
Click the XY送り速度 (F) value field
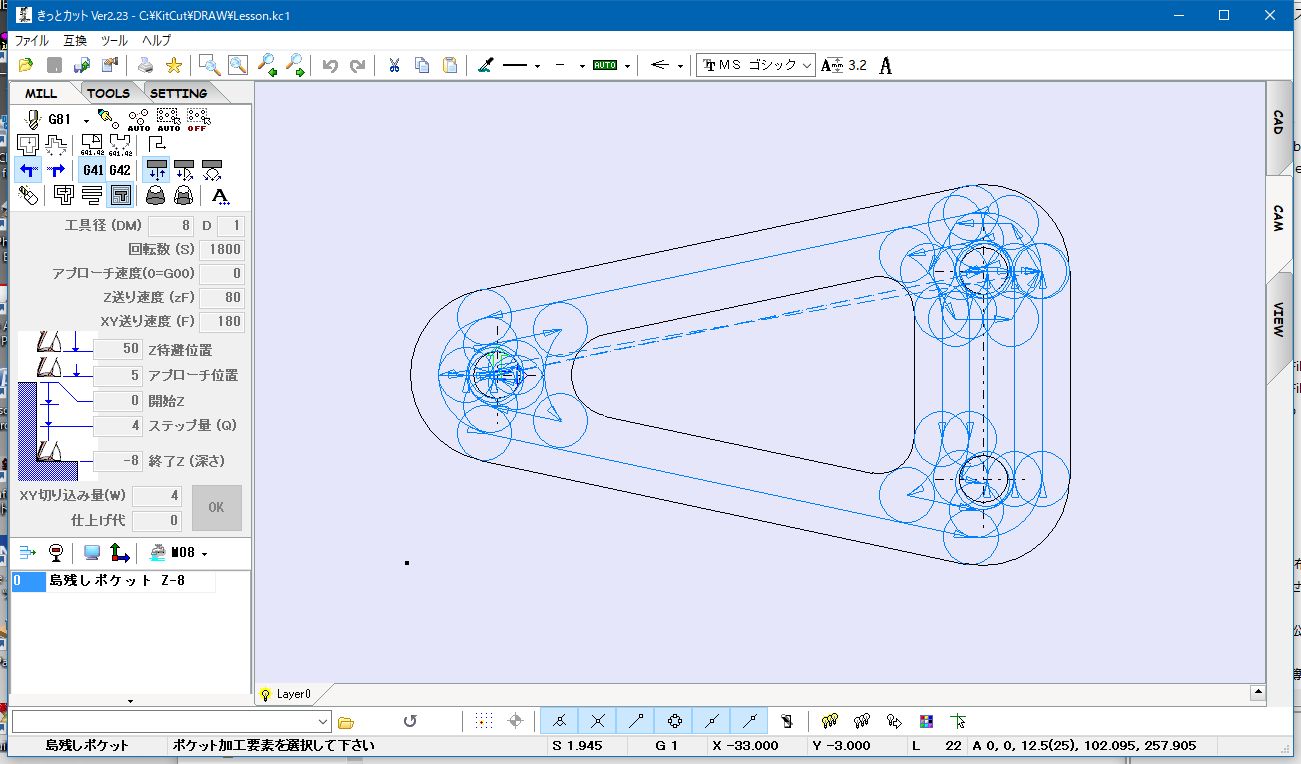coord(221,322)
